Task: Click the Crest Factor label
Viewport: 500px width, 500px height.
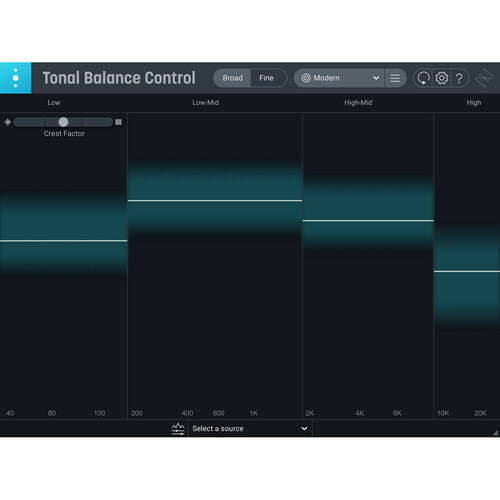Action: (x=64, y=134)
